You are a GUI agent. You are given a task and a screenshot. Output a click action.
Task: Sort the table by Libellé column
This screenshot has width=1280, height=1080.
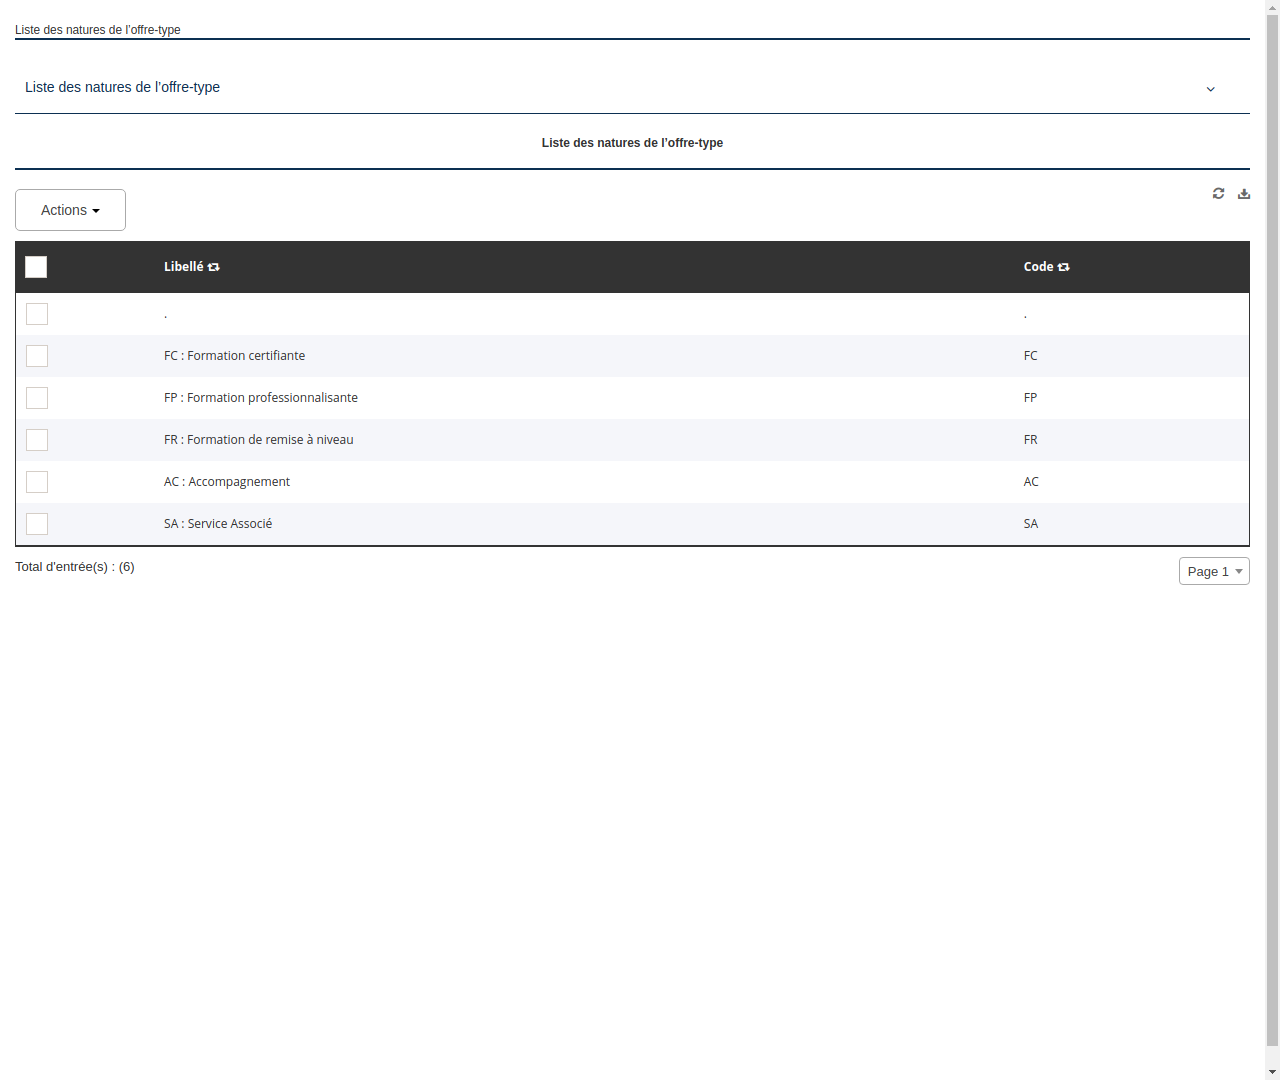(213, 267)
